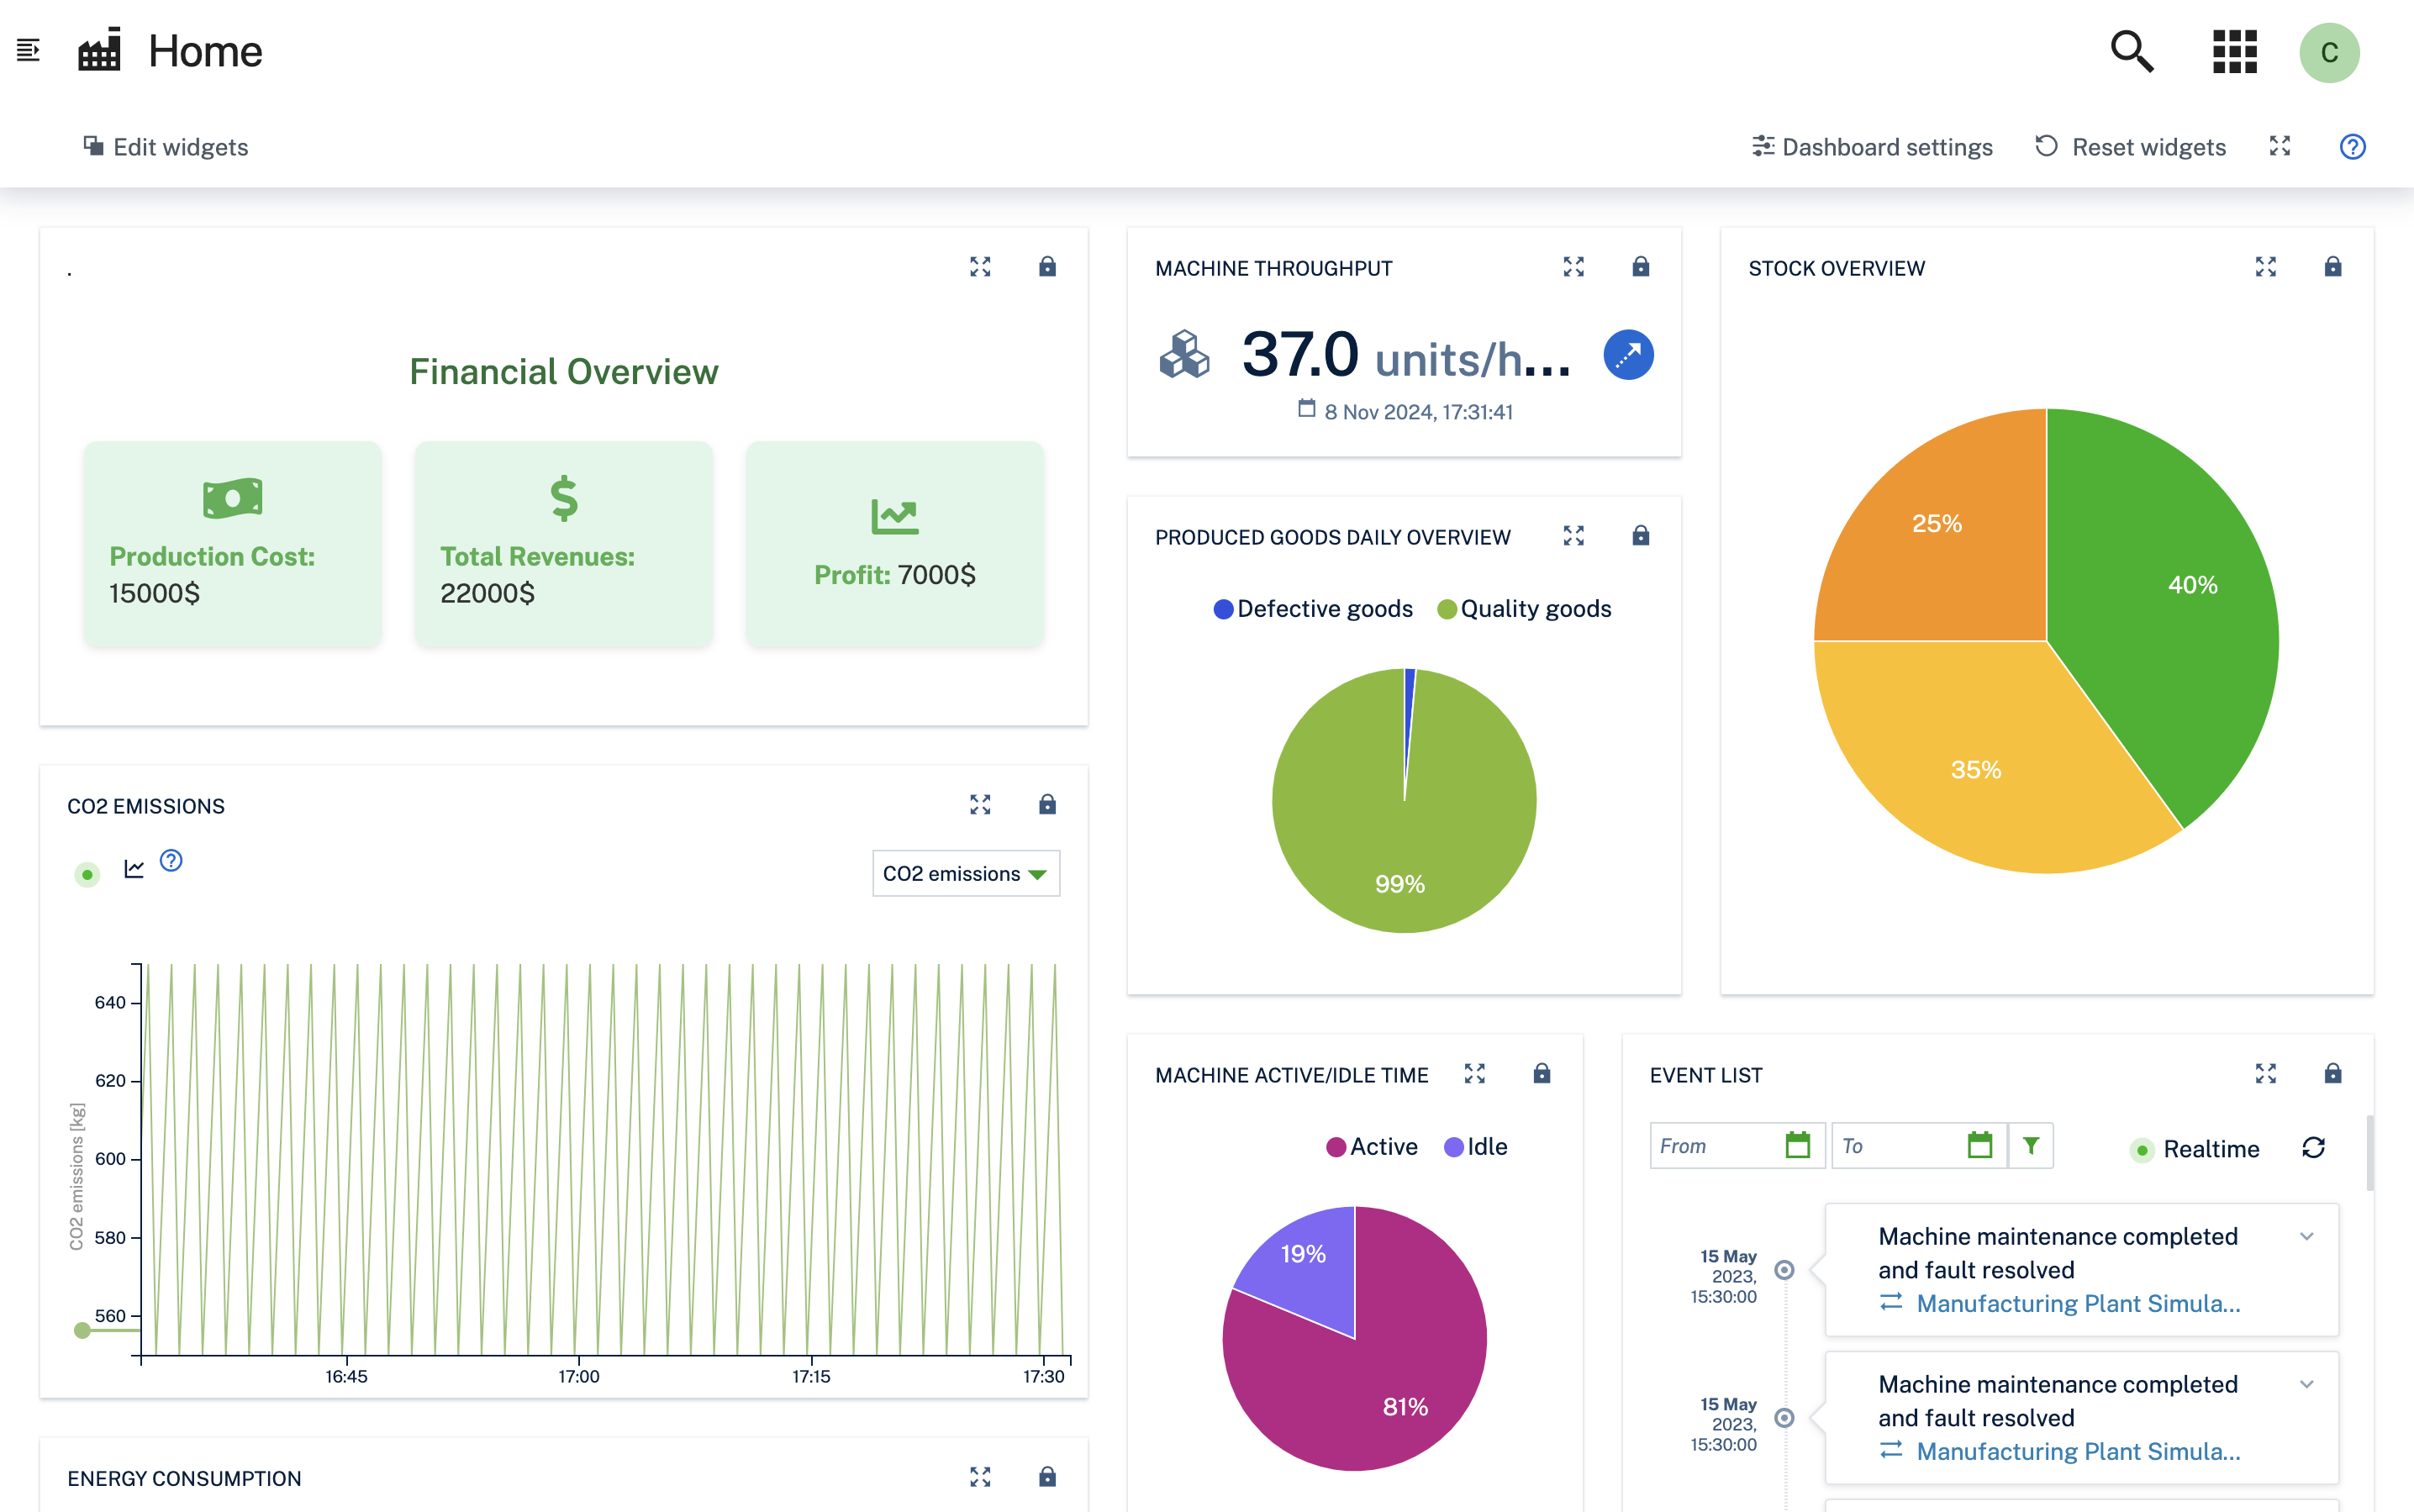This screenshot has width=2414, height=1512.
Task: Click To date input field
Action: tap(1919, 1145)
